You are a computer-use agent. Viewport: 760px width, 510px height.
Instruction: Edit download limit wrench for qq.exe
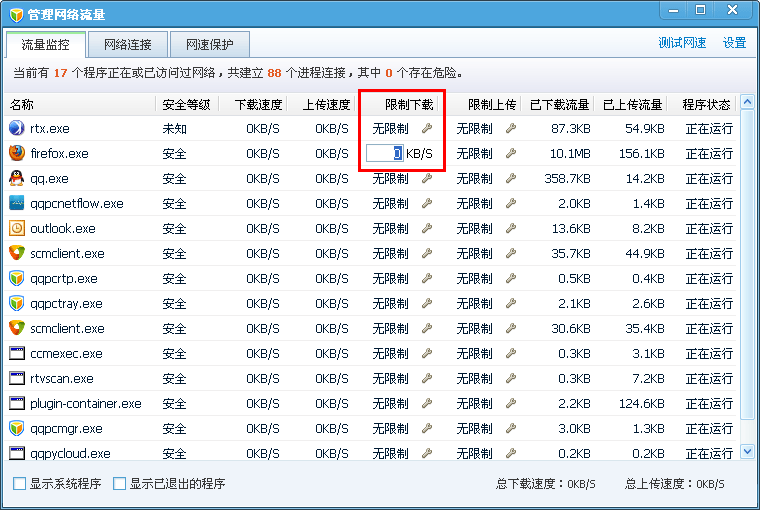427,178
